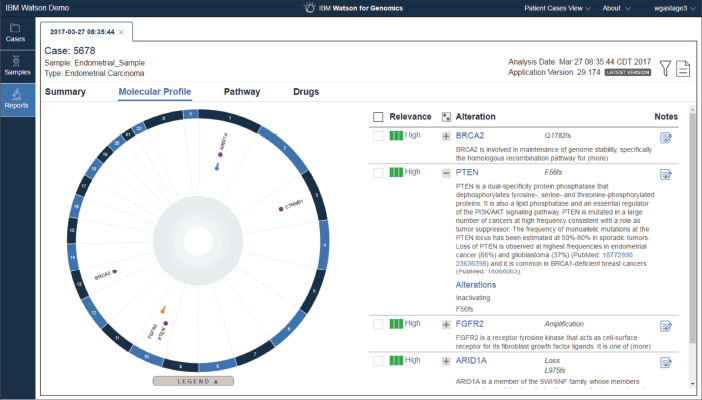Click the report document icon
Screen dimensions: 702x400
[683, 68]
